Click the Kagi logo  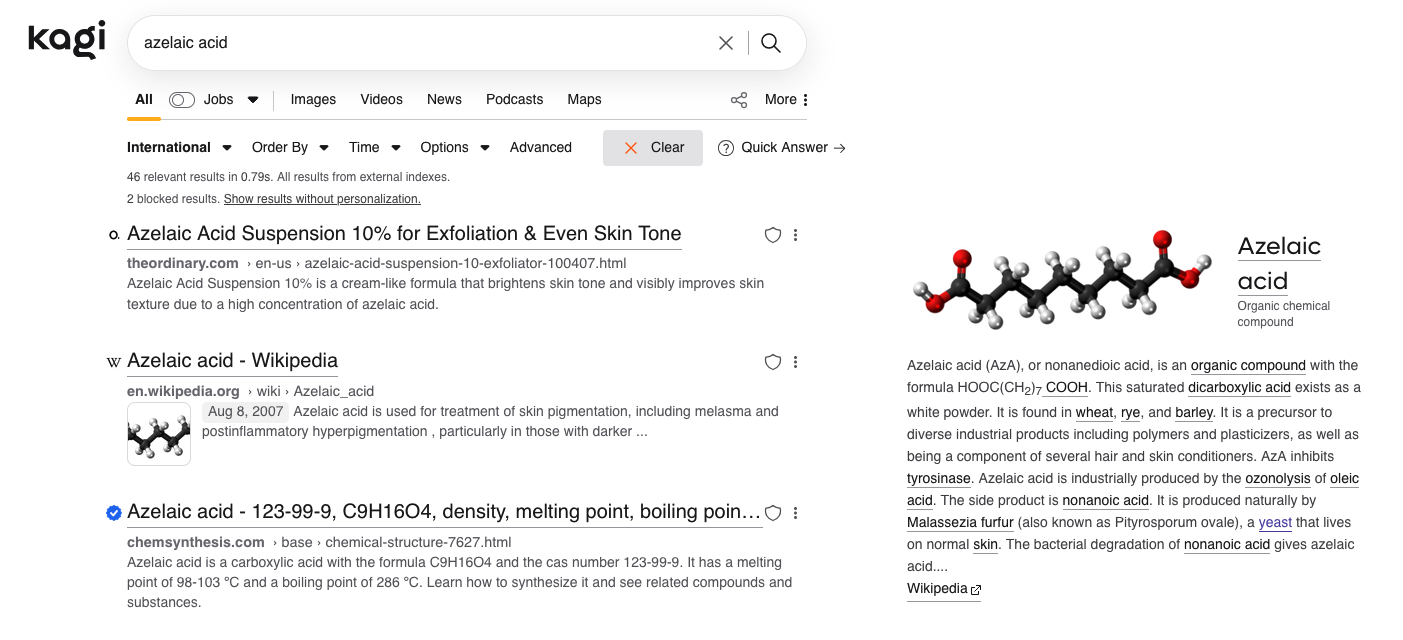(66, 40)
